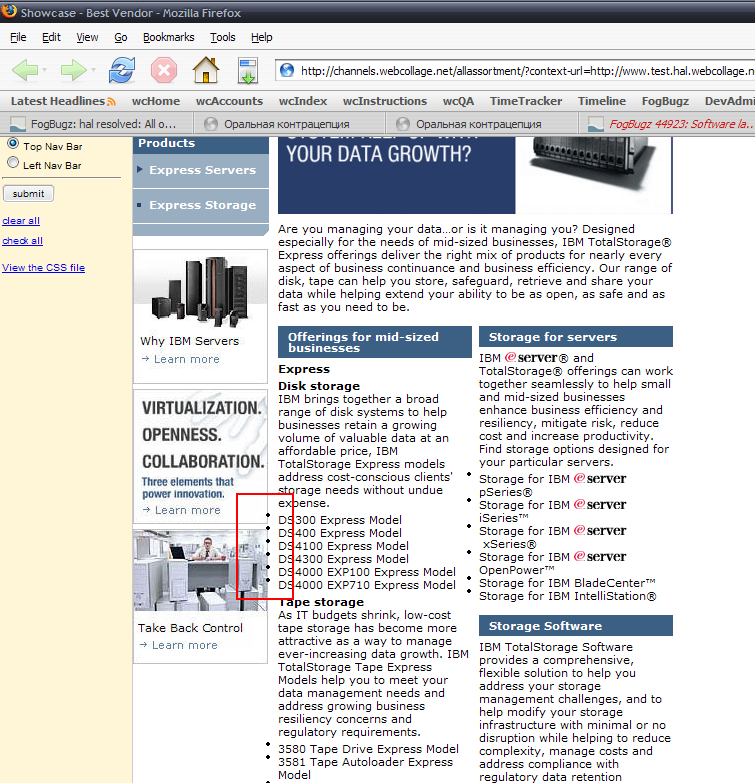Open the wcAccounts bookmark
Viewport: 755px width, 783px height.
tap(229, 101)
